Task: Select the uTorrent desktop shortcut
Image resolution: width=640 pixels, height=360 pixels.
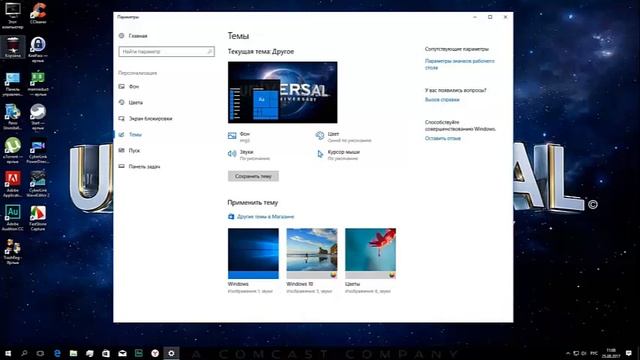Action: [x=13, y=150]
